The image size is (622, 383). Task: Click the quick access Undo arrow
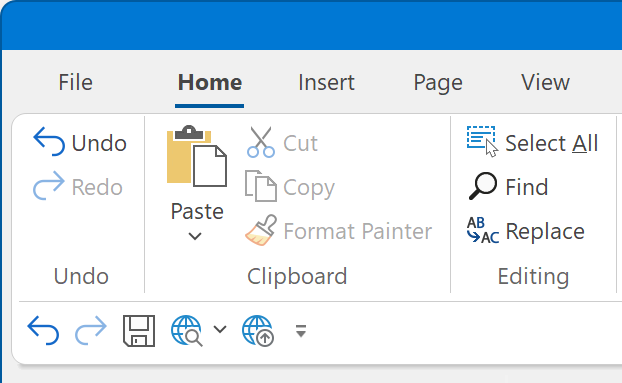point(43,330)
